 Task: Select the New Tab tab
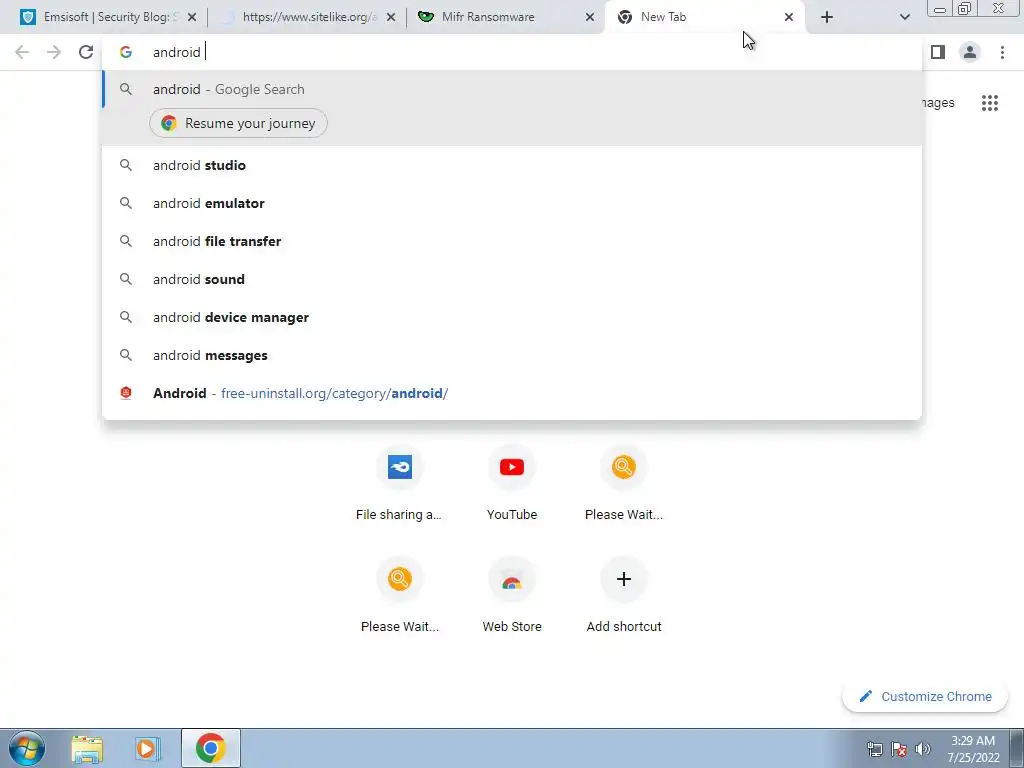click(x=702, y=17)
